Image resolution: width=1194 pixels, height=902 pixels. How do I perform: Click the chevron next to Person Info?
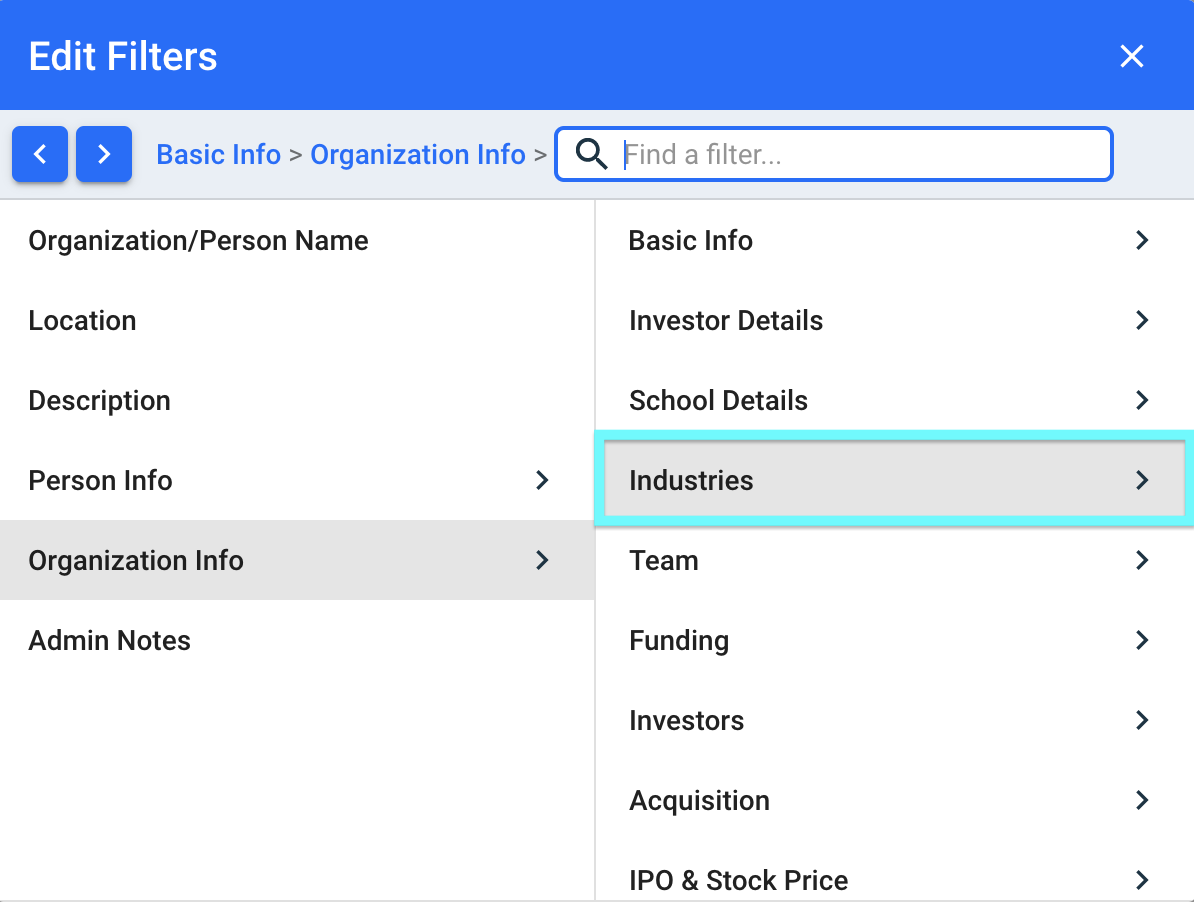coord(542,480)
